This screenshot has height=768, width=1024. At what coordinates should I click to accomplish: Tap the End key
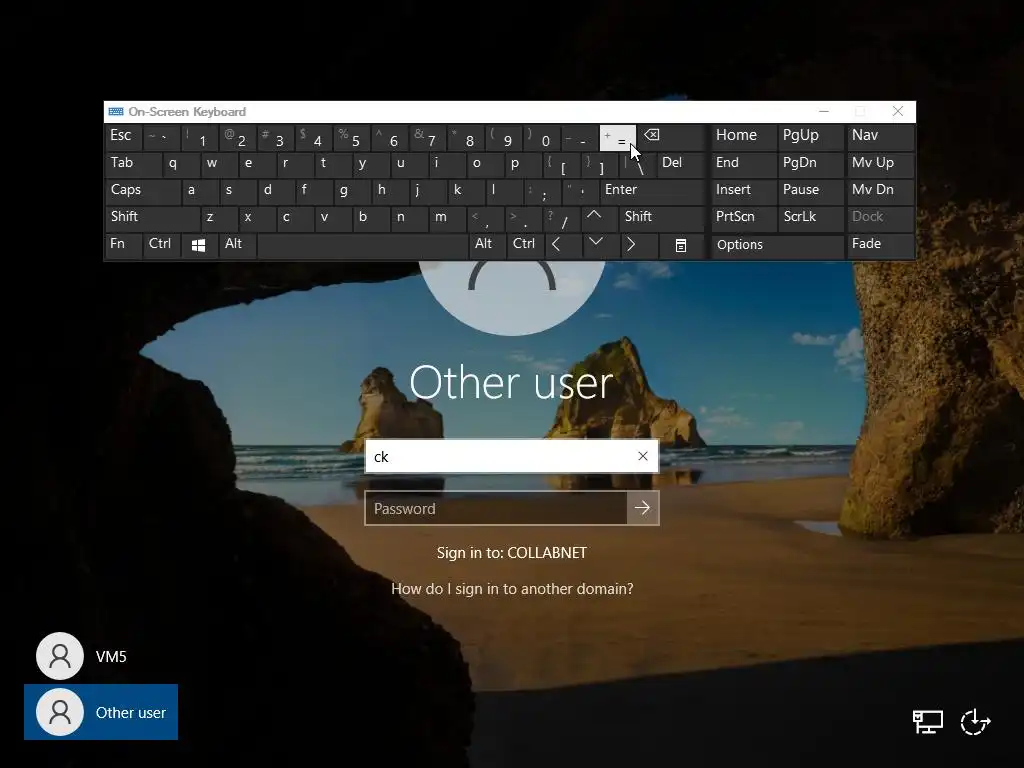pos(743,164)
